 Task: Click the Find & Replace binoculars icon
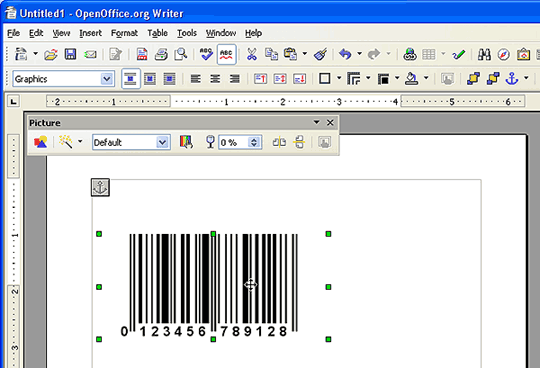point(484,54)
